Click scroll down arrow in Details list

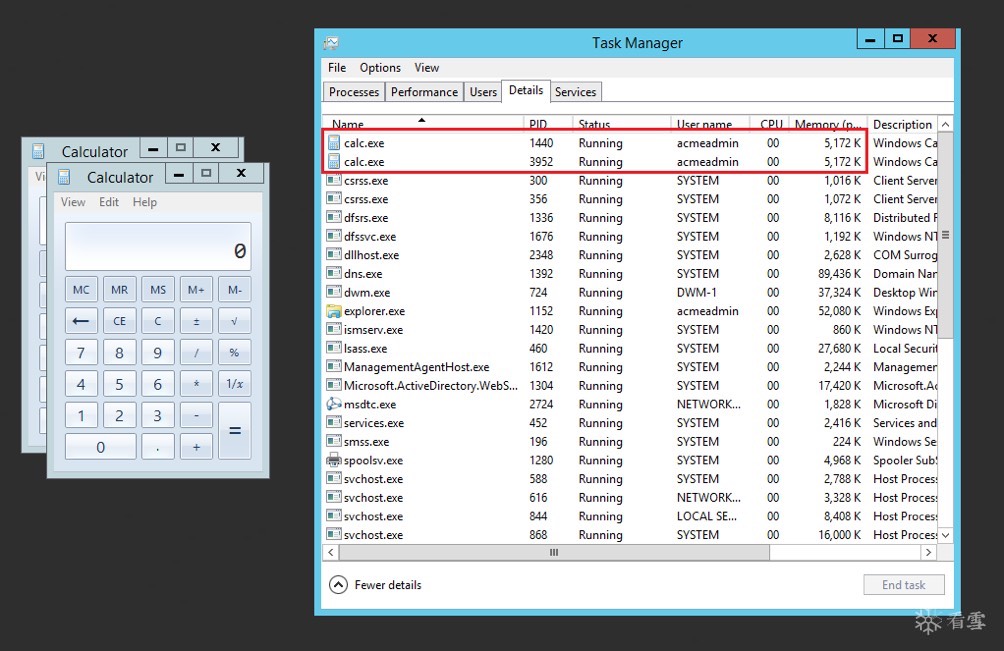(945, 535)
